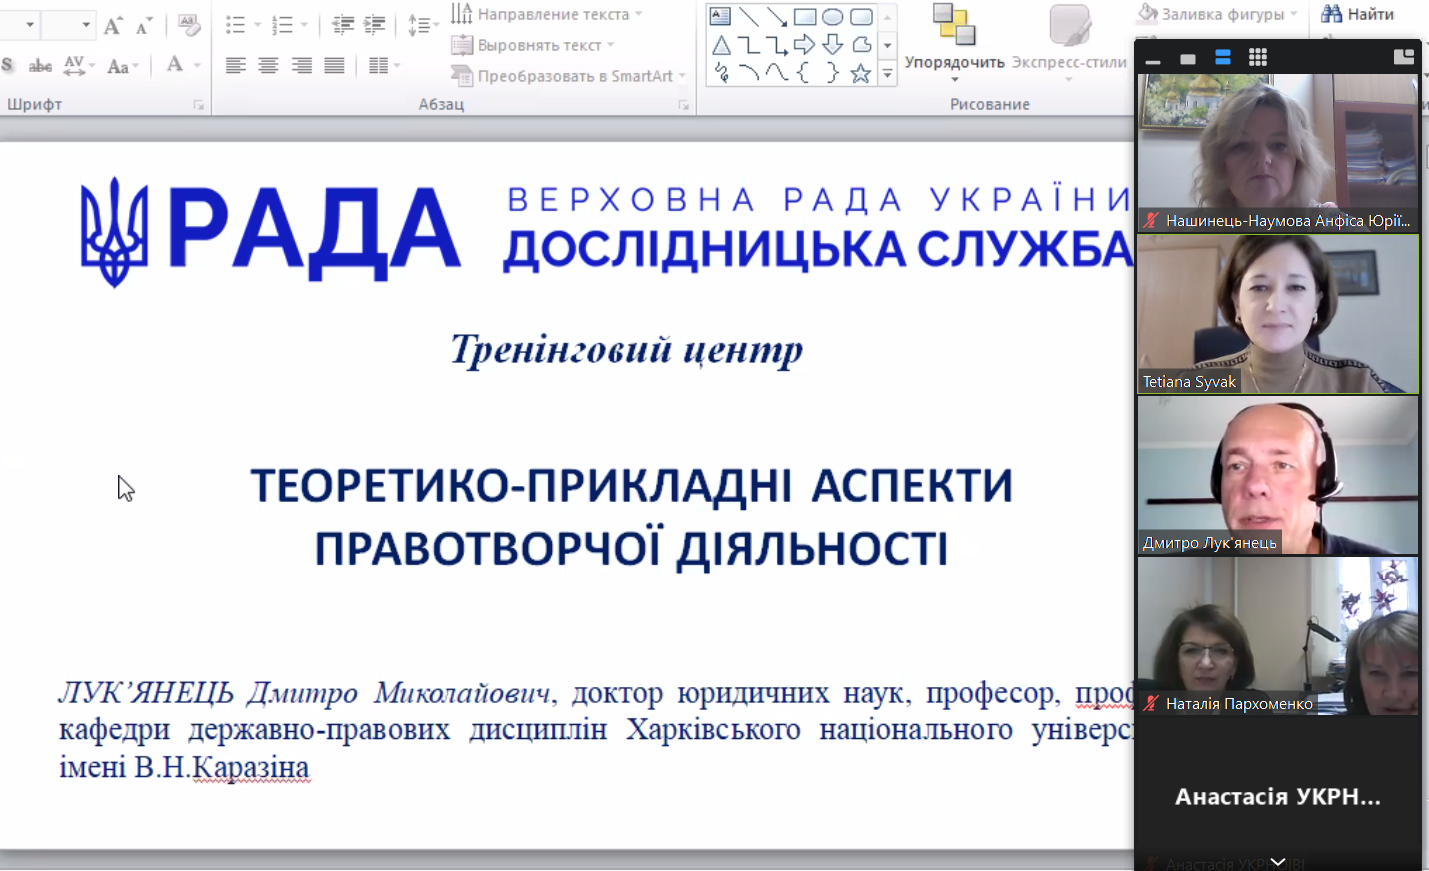The image size is (1429, 871).
Task: Select the strikethrough text icon
Action: (x=41, y=66)
